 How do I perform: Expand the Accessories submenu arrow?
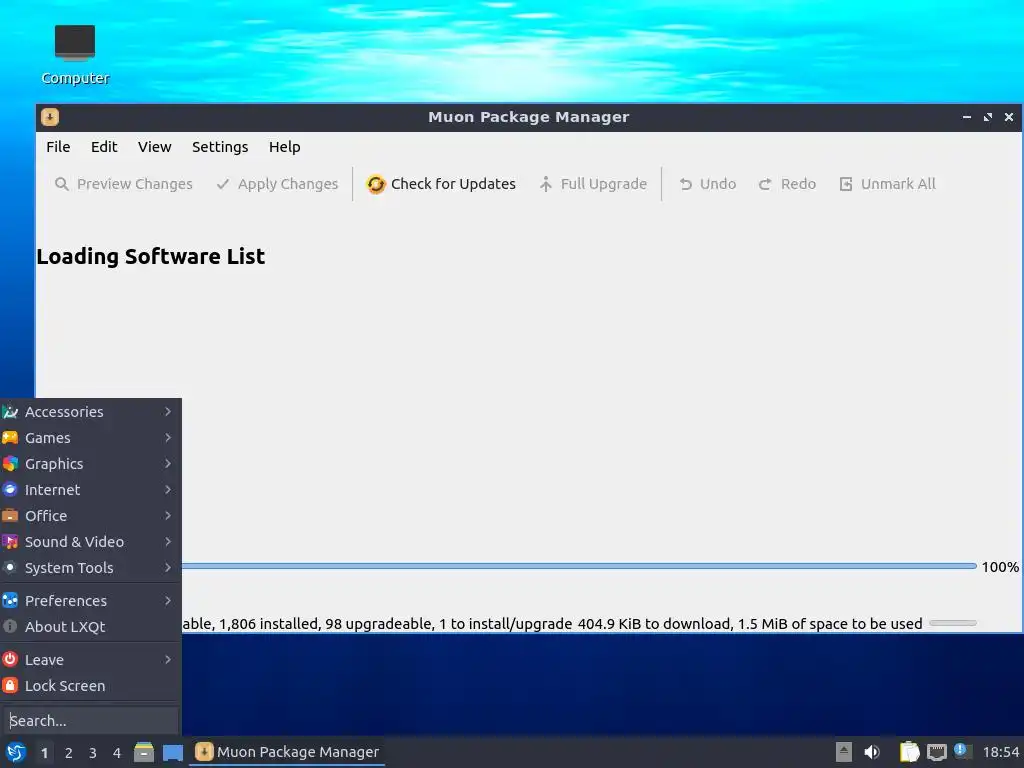tap(168, 411)
